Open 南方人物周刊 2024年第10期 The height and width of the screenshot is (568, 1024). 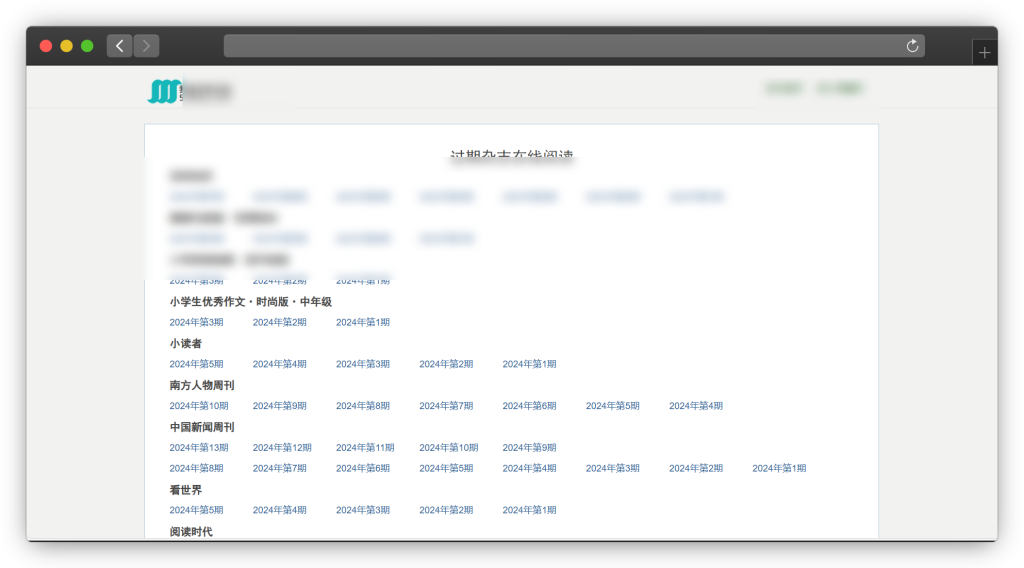point(199,406)
